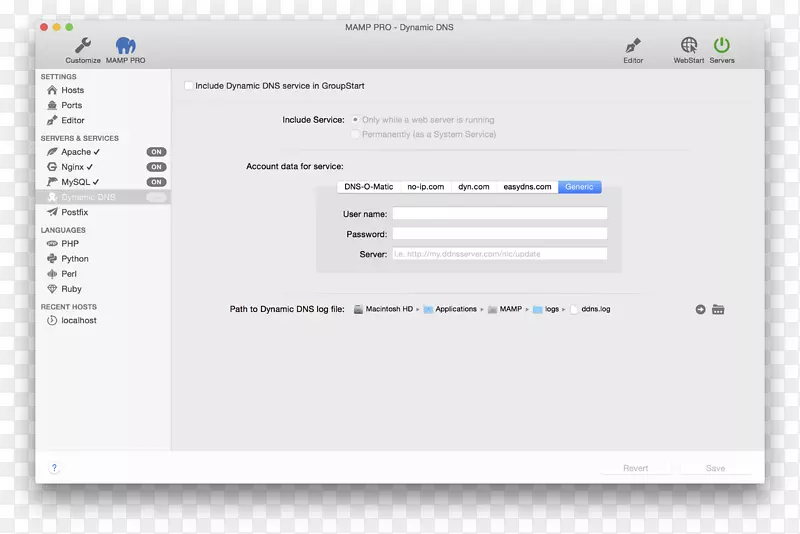Select Dynamic DNS in sidebar
This screenshot has width=800, height=534.
(103, 197)
